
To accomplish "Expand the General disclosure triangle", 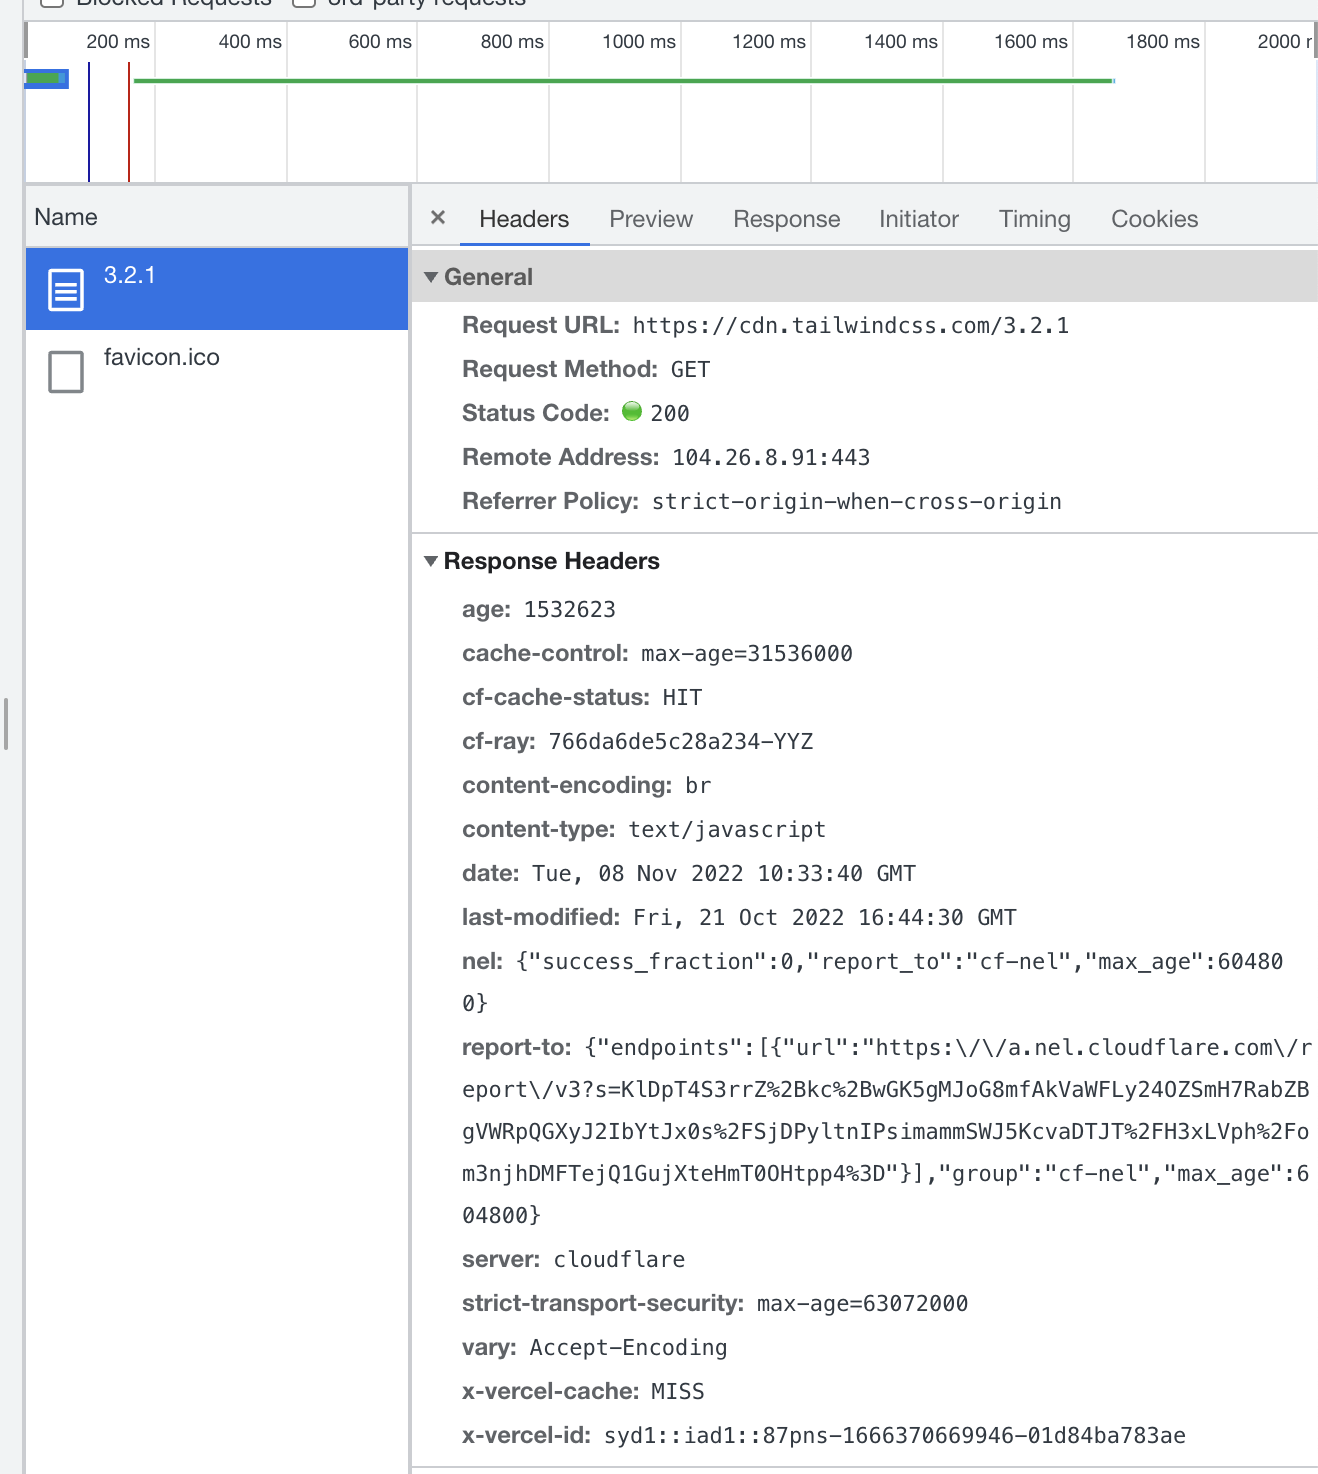I will (432, 277).
